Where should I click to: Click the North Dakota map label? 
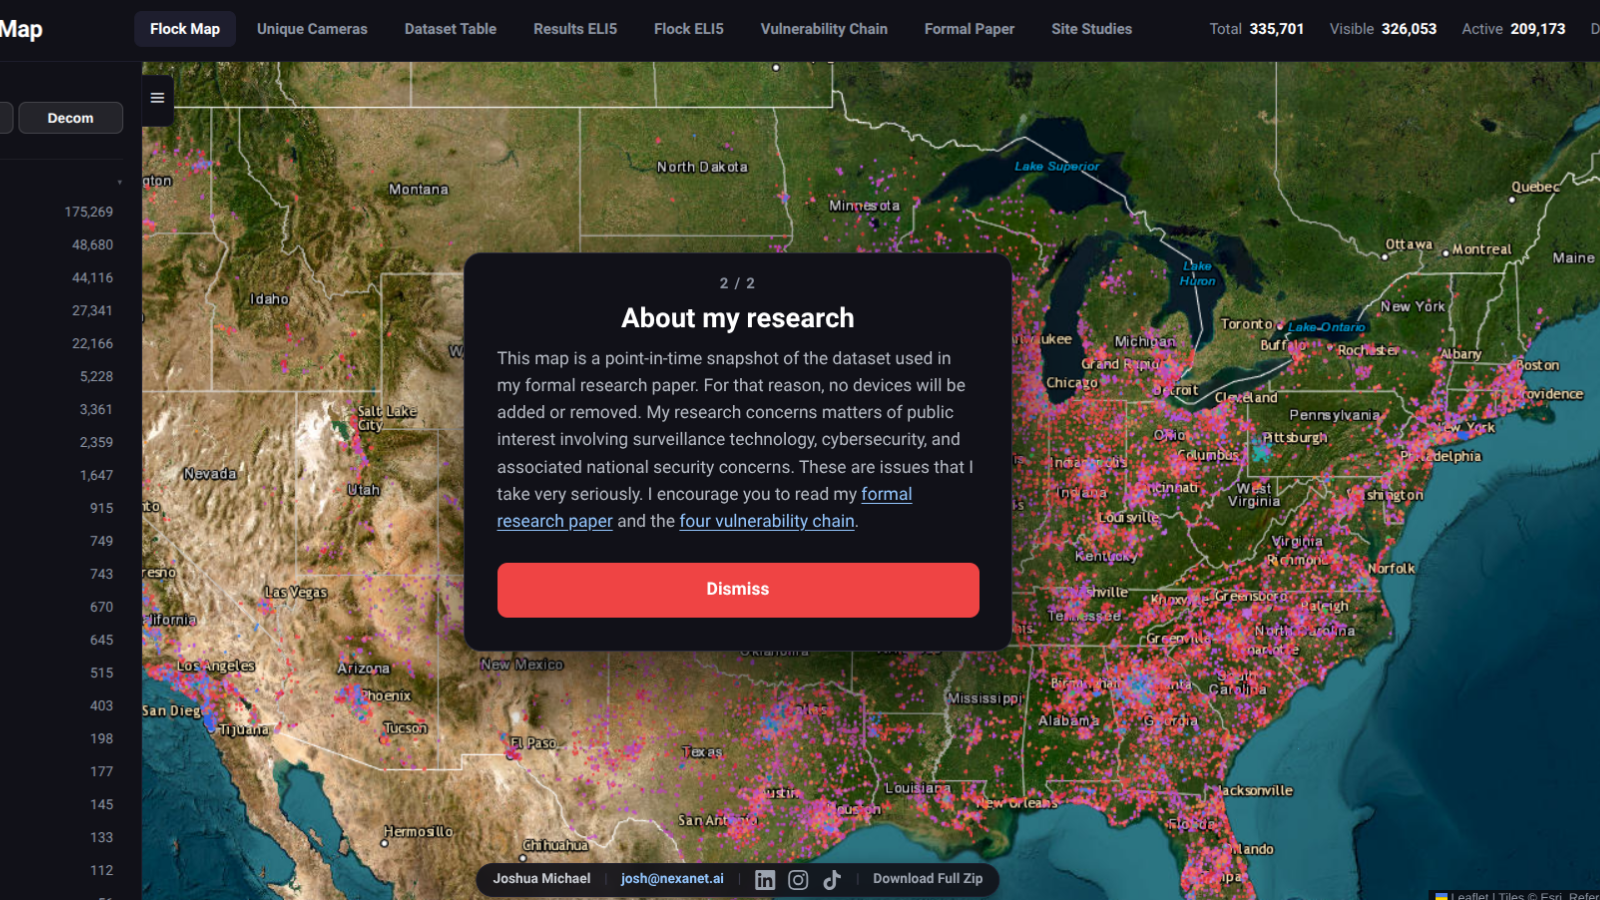[702, 167]
